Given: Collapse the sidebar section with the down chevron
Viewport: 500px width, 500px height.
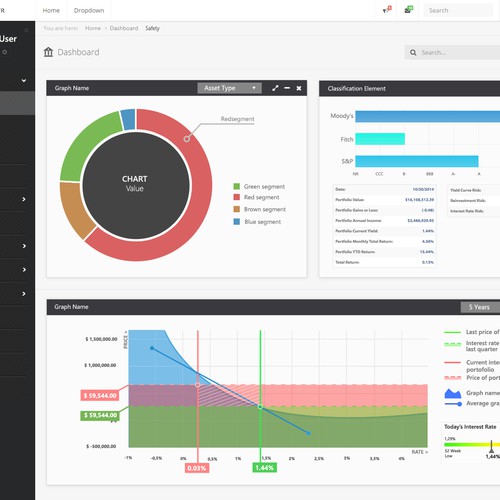Looking at the screenshot, I should pyautogui.click(x=24, y=80).
